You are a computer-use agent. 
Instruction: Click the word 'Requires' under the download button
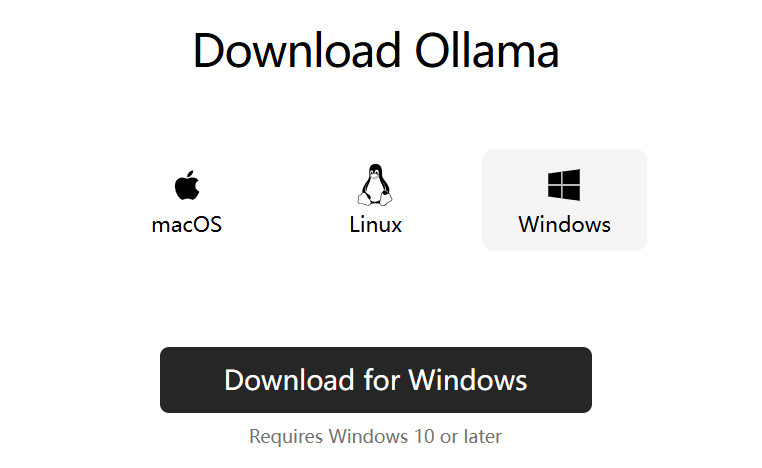pos(286,436)
